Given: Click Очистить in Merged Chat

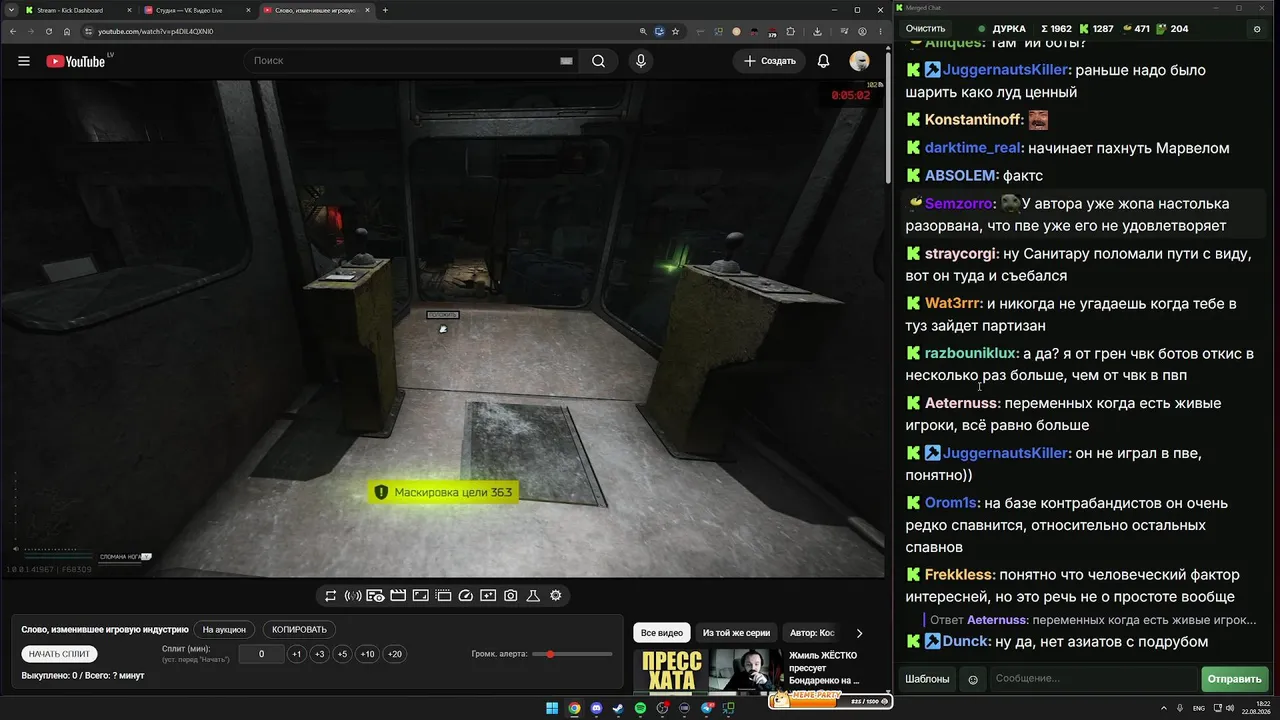Looking at the screenshot, I should pos(925,29).
